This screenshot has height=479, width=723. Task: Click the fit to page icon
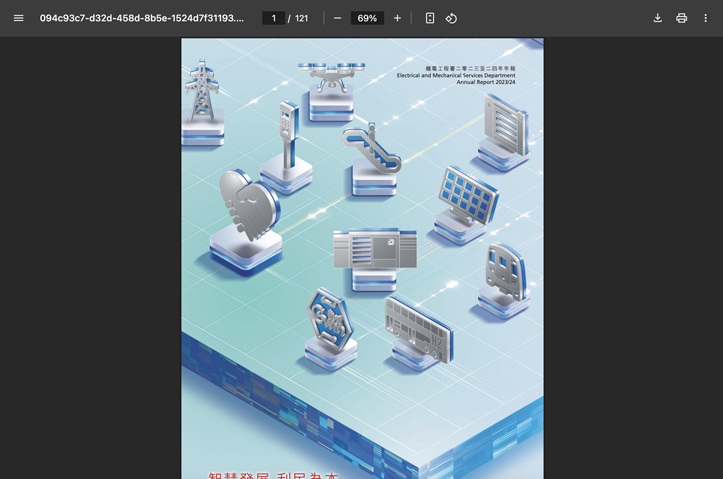[x=430, y=18]
